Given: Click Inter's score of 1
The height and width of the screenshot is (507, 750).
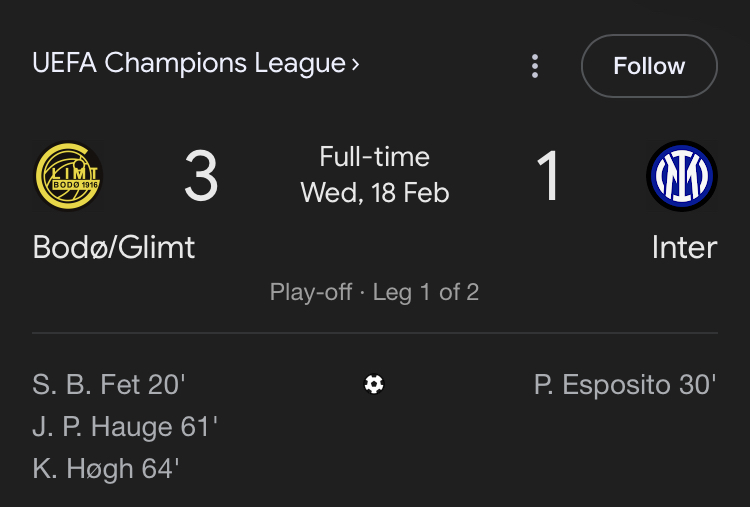Looking at the screenshot, I should [x=548, y=177].
